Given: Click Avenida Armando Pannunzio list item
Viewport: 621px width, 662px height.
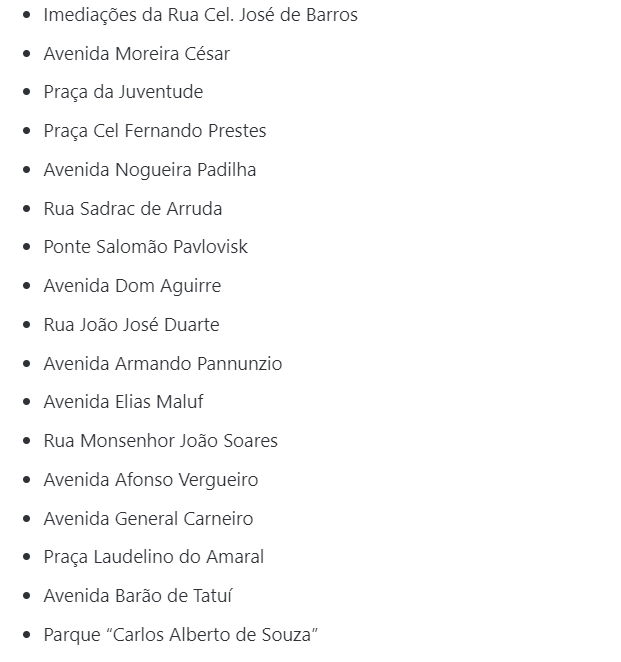Looking at the screenshot, I should point(162,364).
